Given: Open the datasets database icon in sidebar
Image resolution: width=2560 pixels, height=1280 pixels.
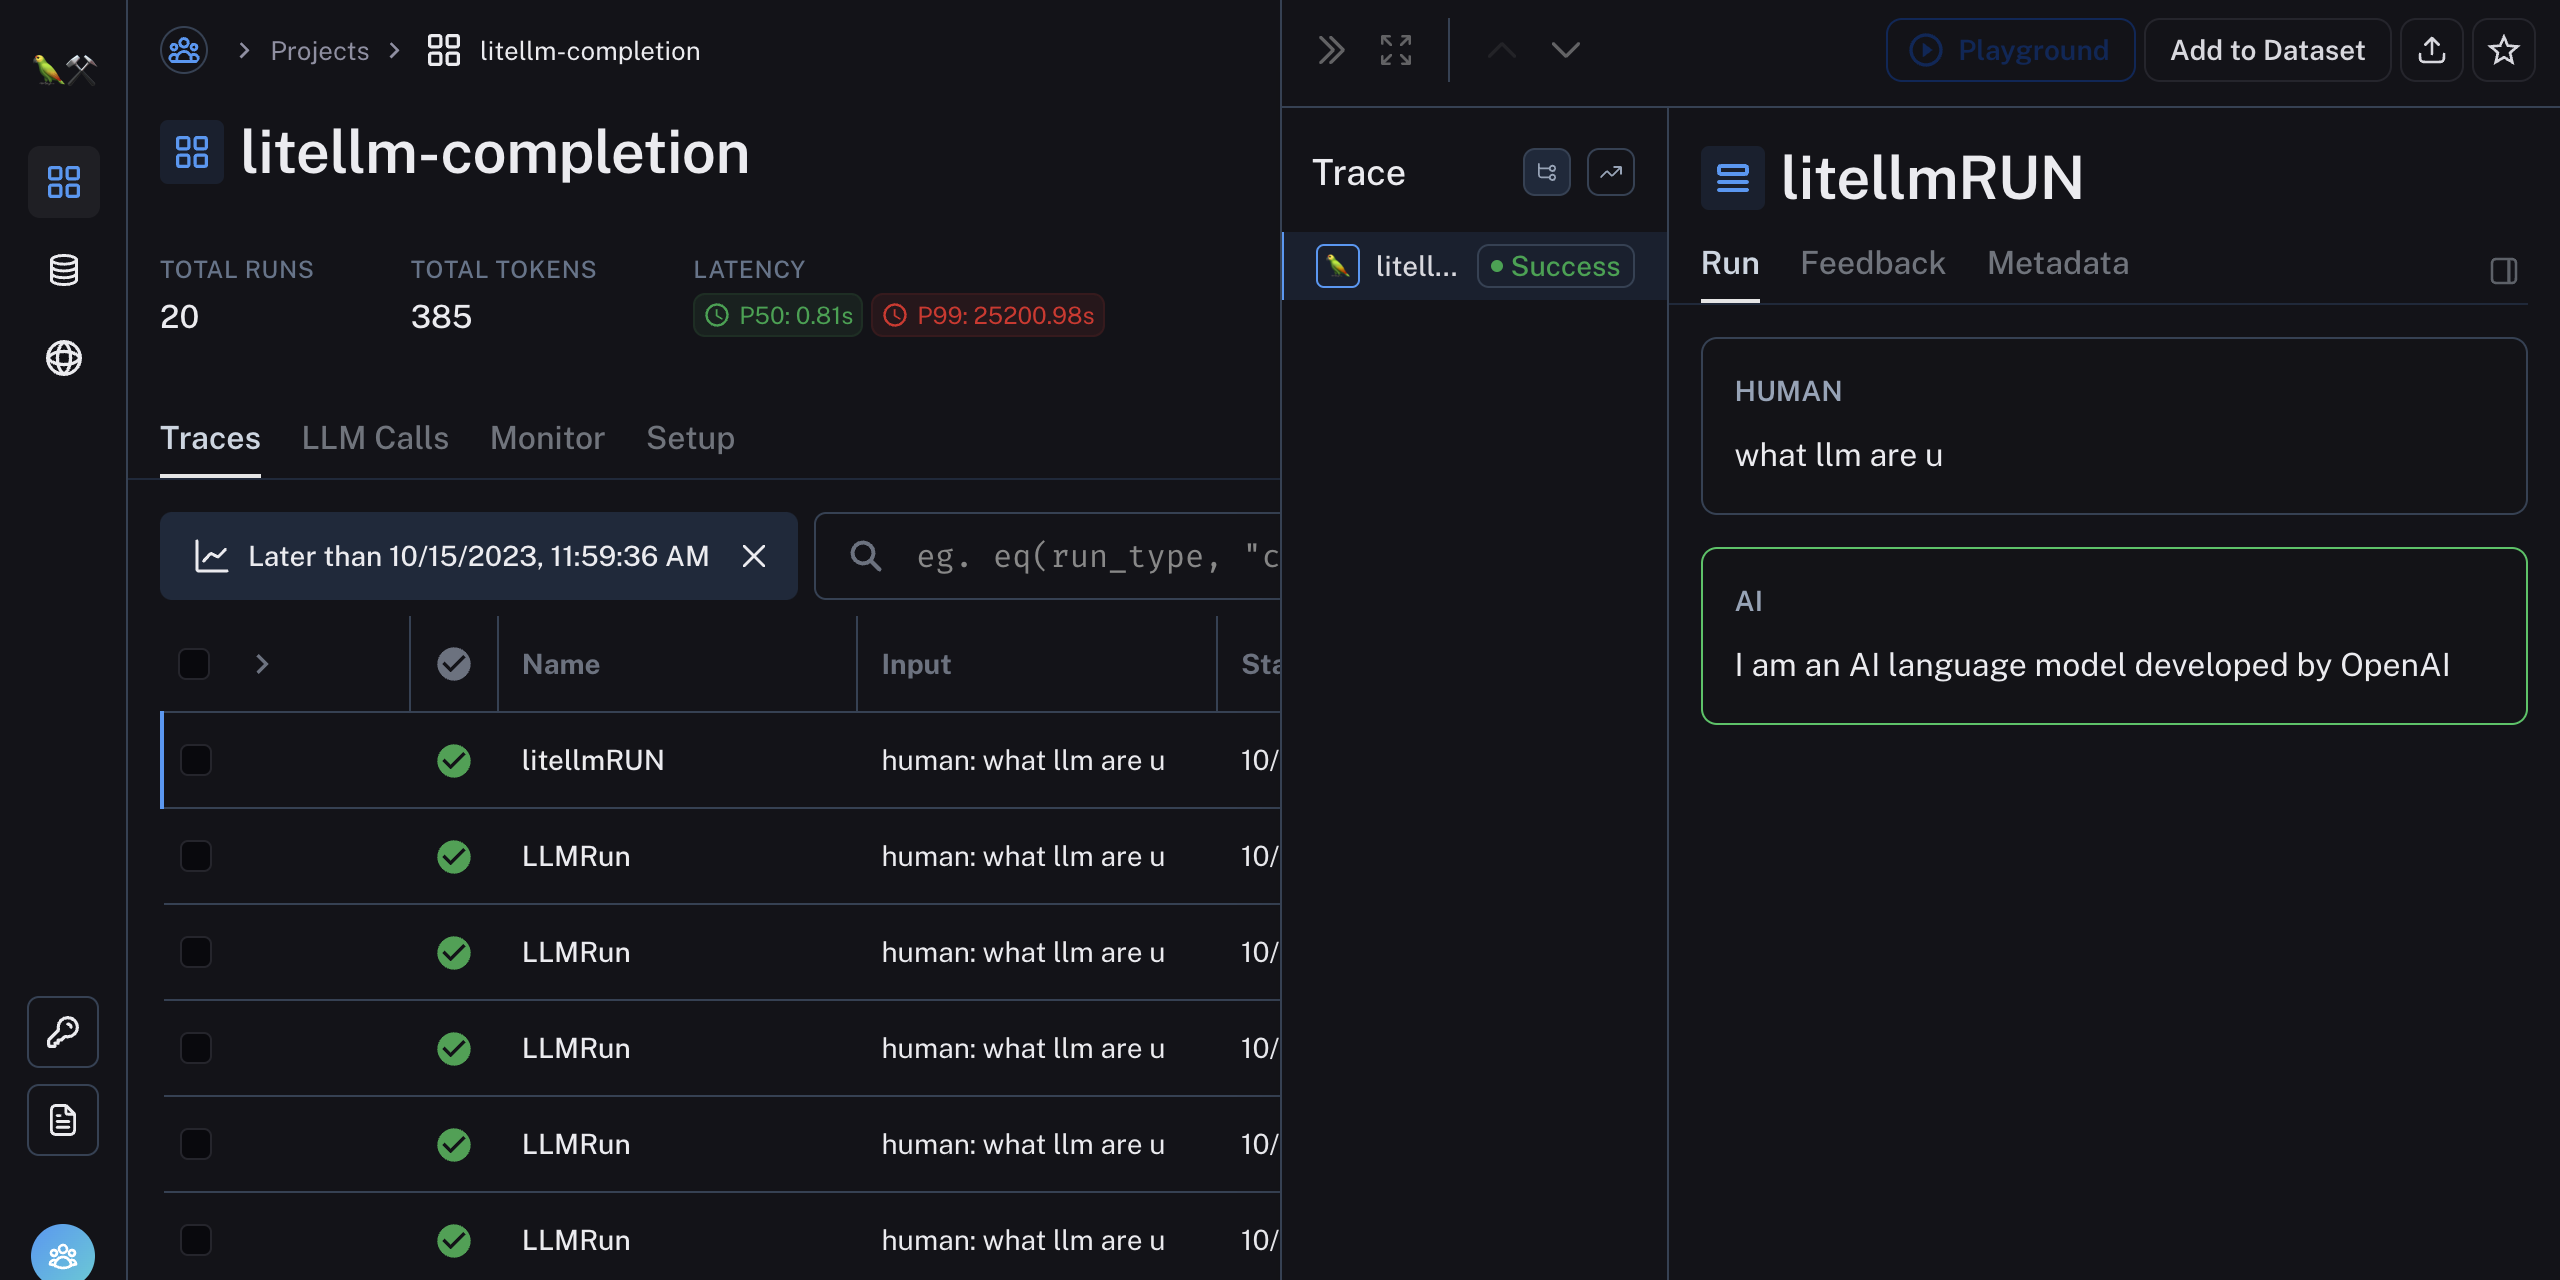Looking at the screenshot, I should click(x=63, y=270).
